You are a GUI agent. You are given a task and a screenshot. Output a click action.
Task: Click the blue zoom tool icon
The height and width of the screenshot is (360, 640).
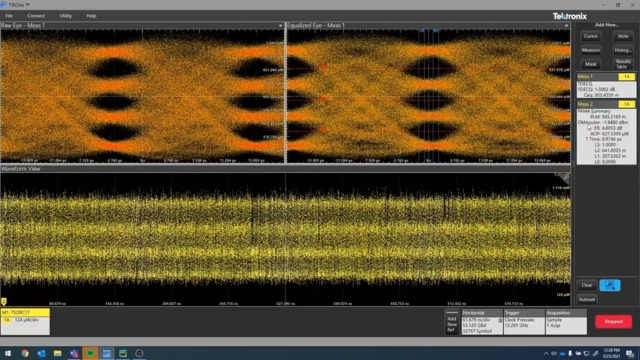[610, 285]
